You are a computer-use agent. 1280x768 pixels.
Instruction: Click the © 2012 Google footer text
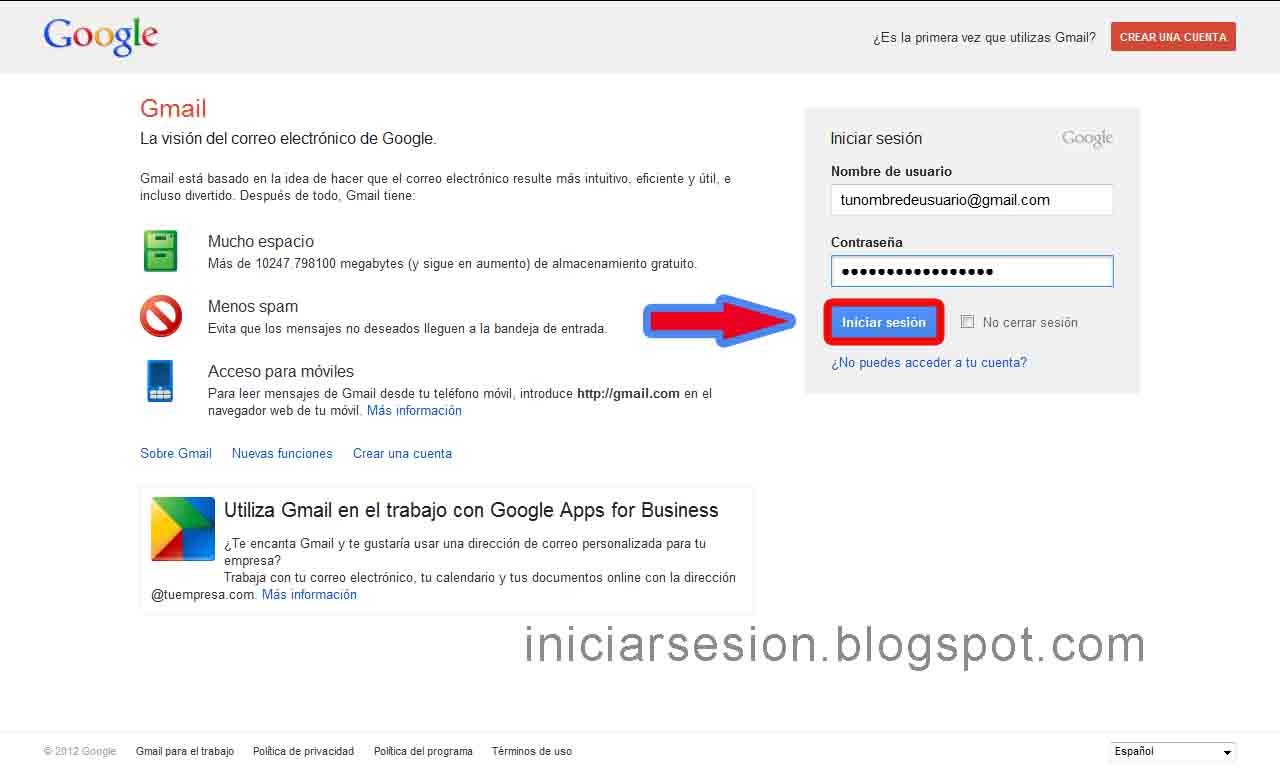[80, 751]
